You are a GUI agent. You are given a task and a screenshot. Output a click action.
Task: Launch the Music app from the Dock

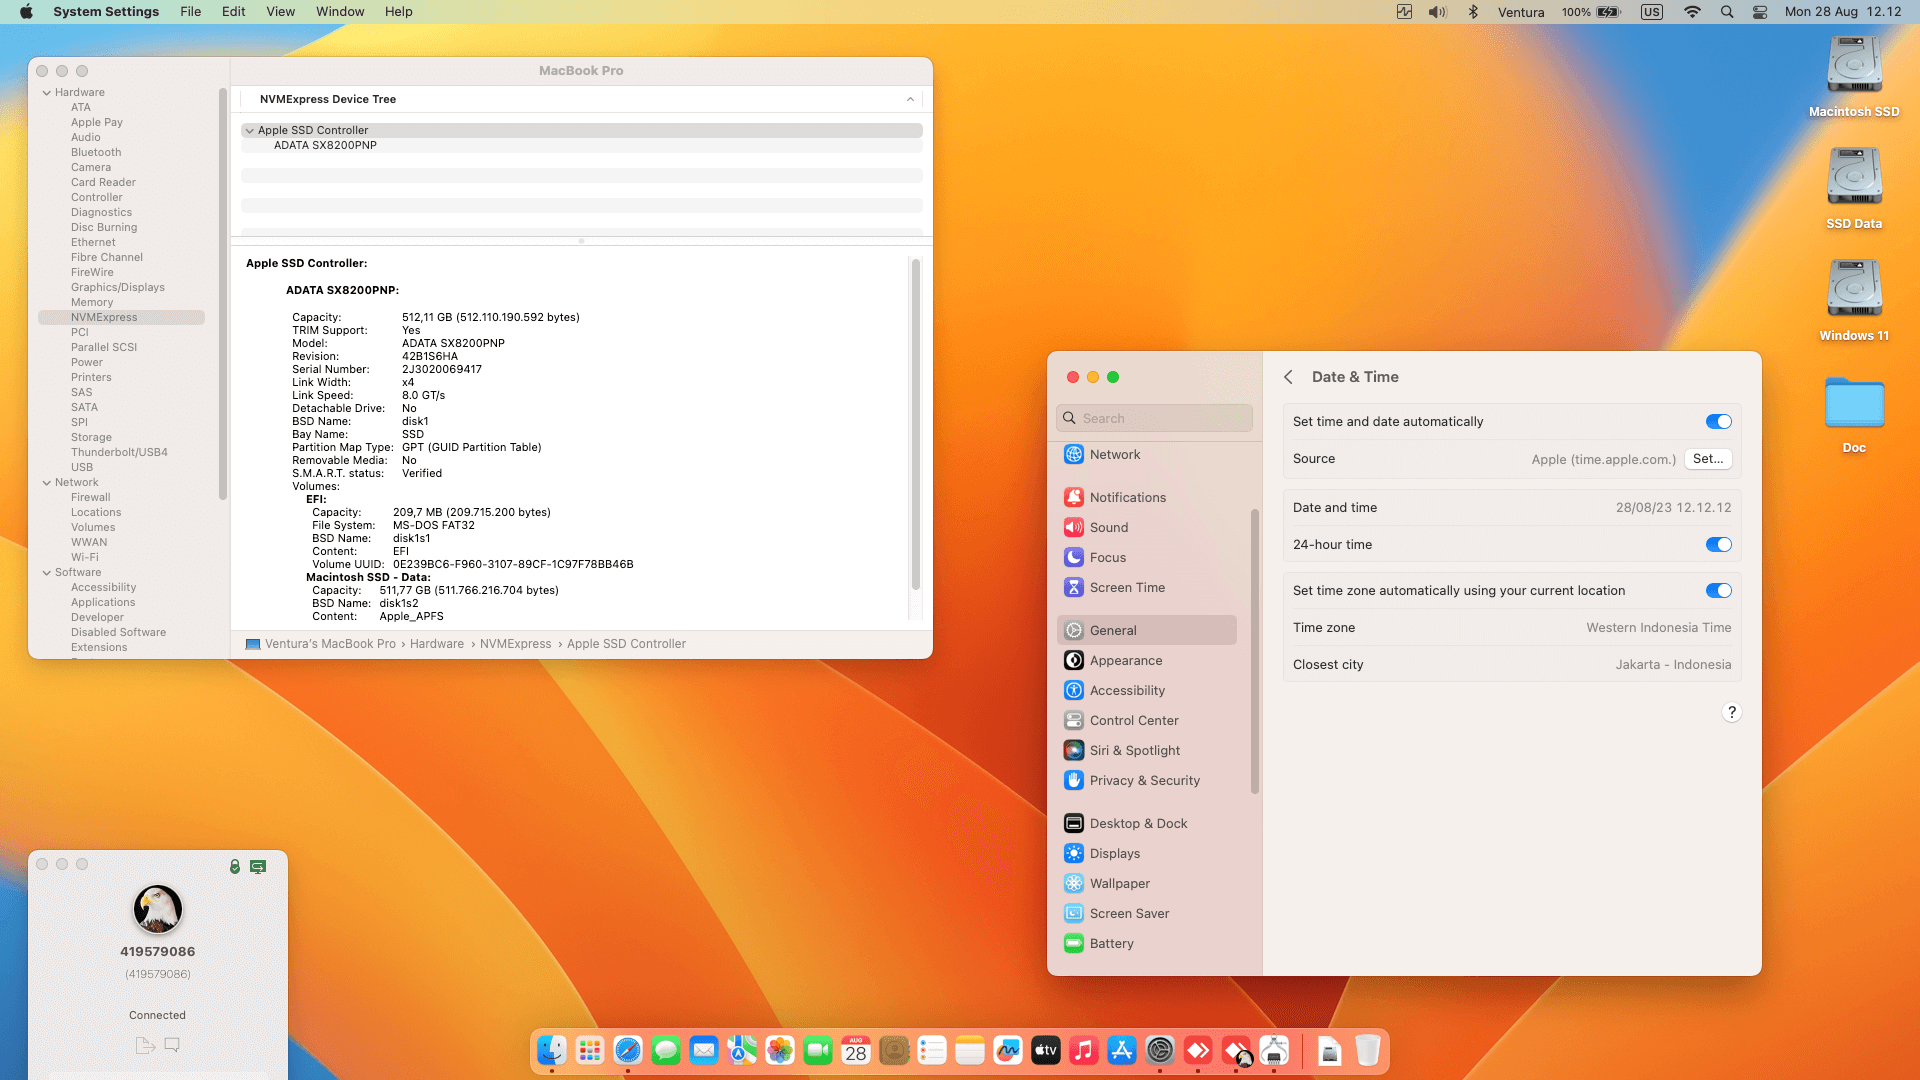(x=1084, y=1050)
